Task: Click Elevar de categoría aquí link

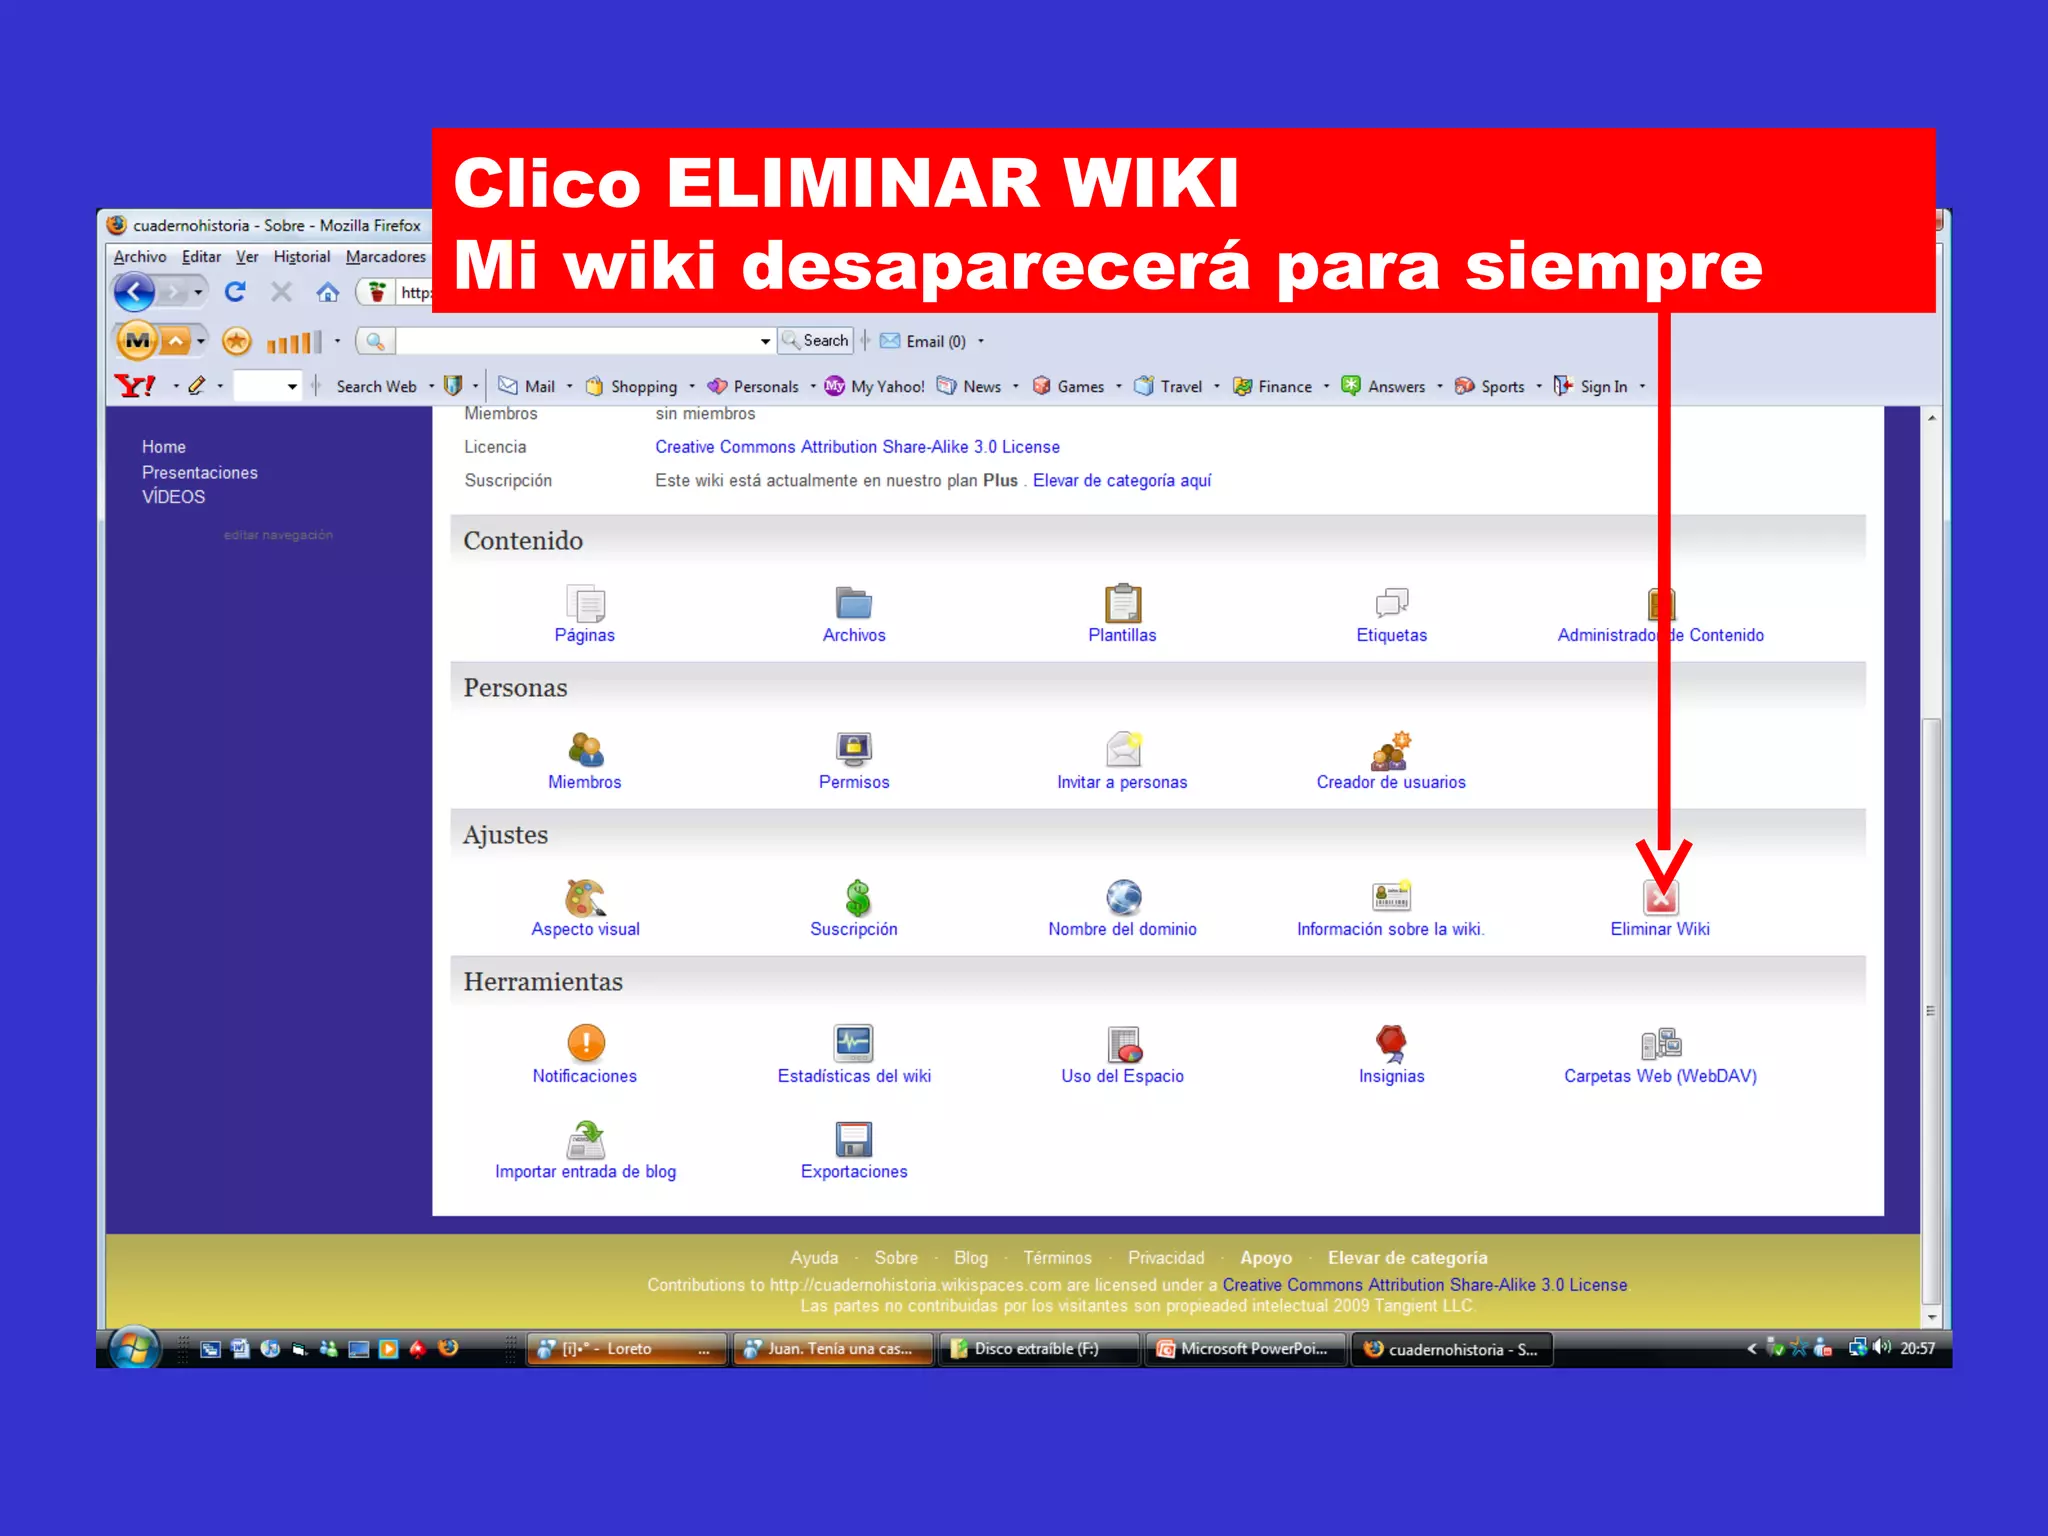Action: (x=1122, y=481)
